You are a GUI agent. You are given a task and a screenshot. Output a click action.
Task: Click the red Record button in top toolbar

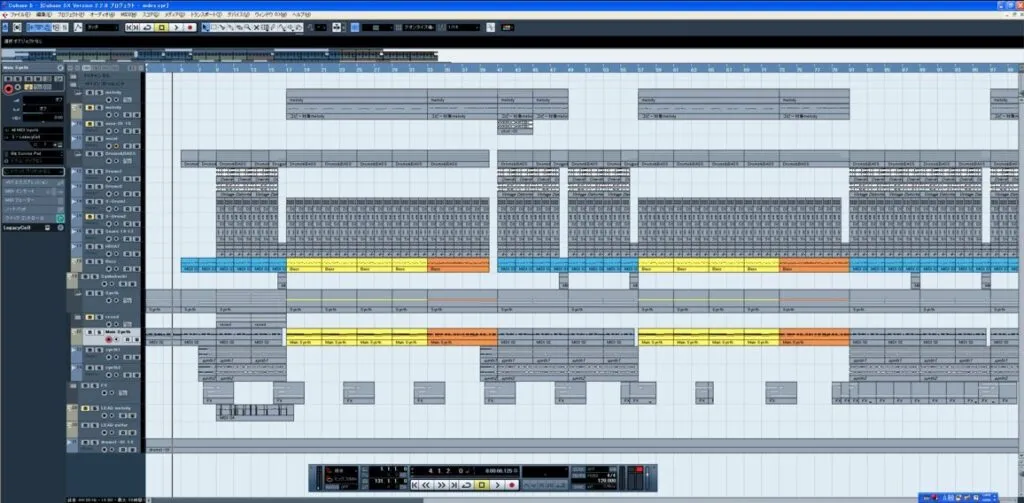(x=189, y=28)
